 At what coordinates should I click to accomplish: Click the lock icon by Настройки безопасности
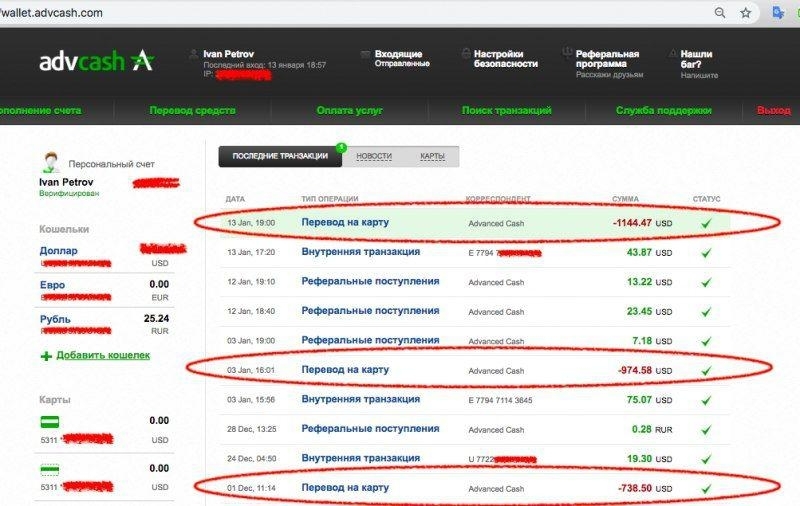(466, 53)
